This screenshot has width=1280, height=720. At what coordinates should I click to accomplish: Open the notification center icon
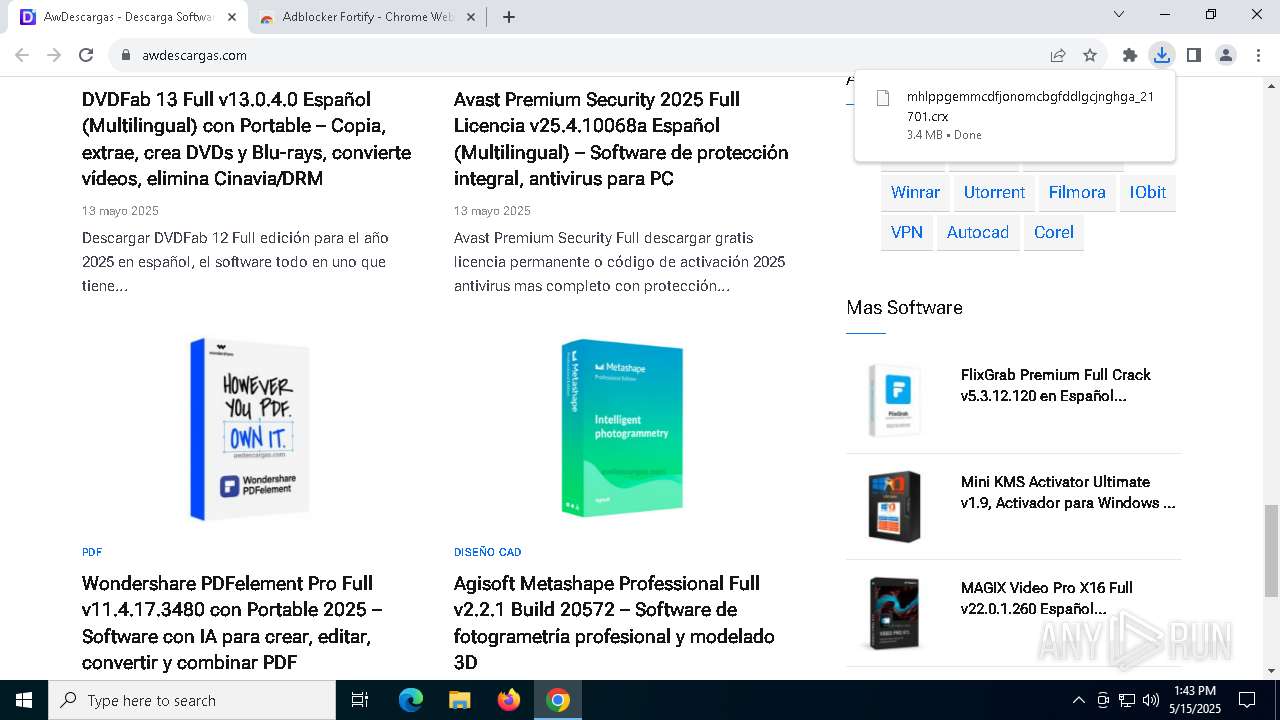(1247, 700)
